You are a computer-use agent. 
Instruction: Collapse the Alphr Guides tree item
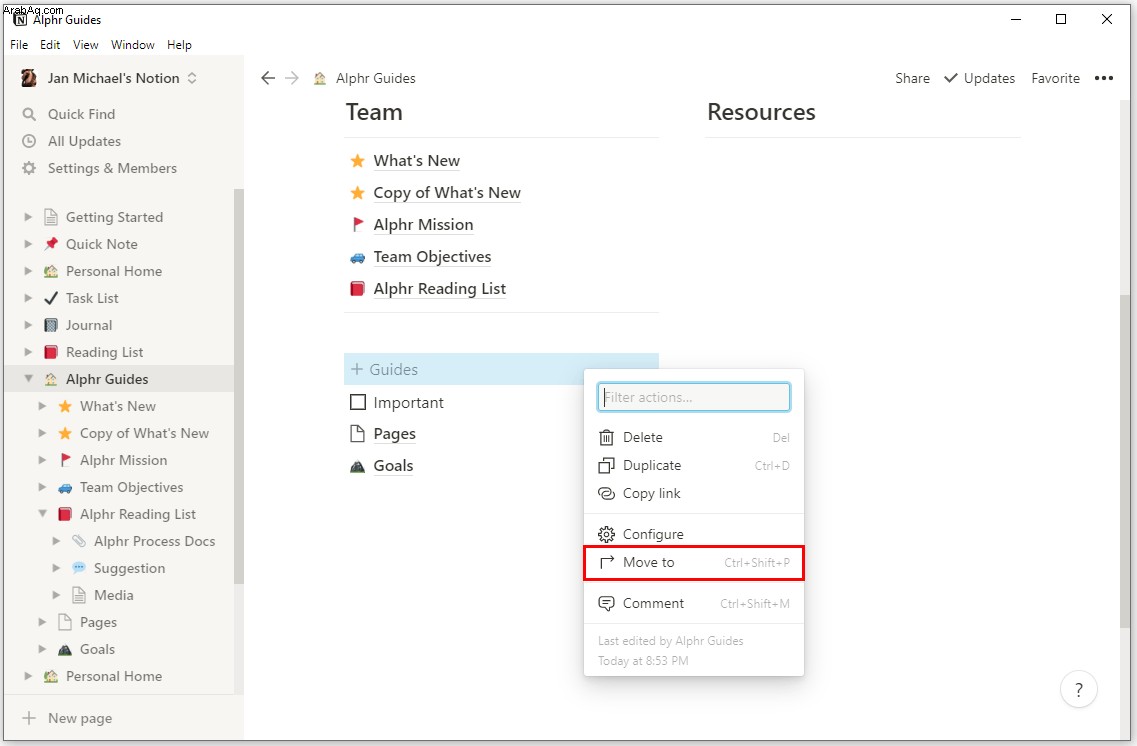pos(28,378)
